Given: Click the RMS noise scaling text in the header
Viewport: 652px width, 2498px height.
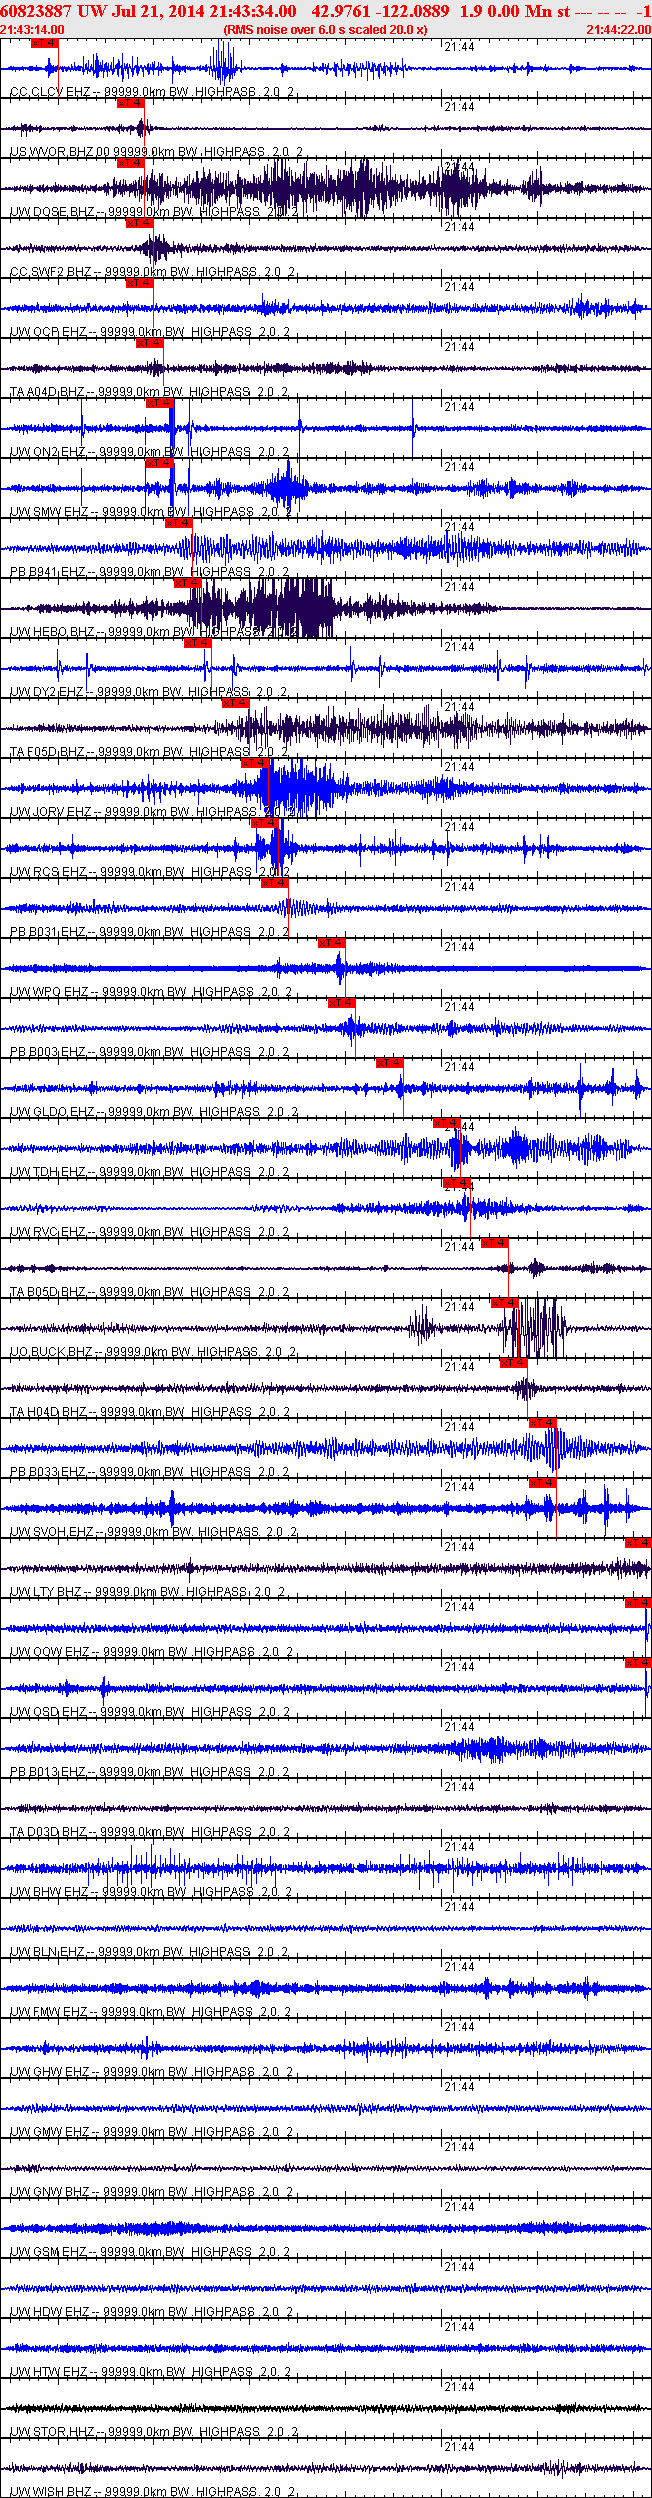Looking at the screenshot, I should 325,30.
